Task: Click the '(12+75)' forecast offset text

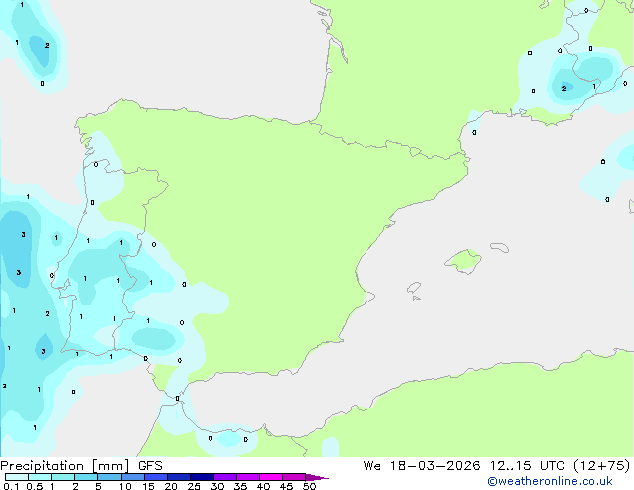Action: 602,466
